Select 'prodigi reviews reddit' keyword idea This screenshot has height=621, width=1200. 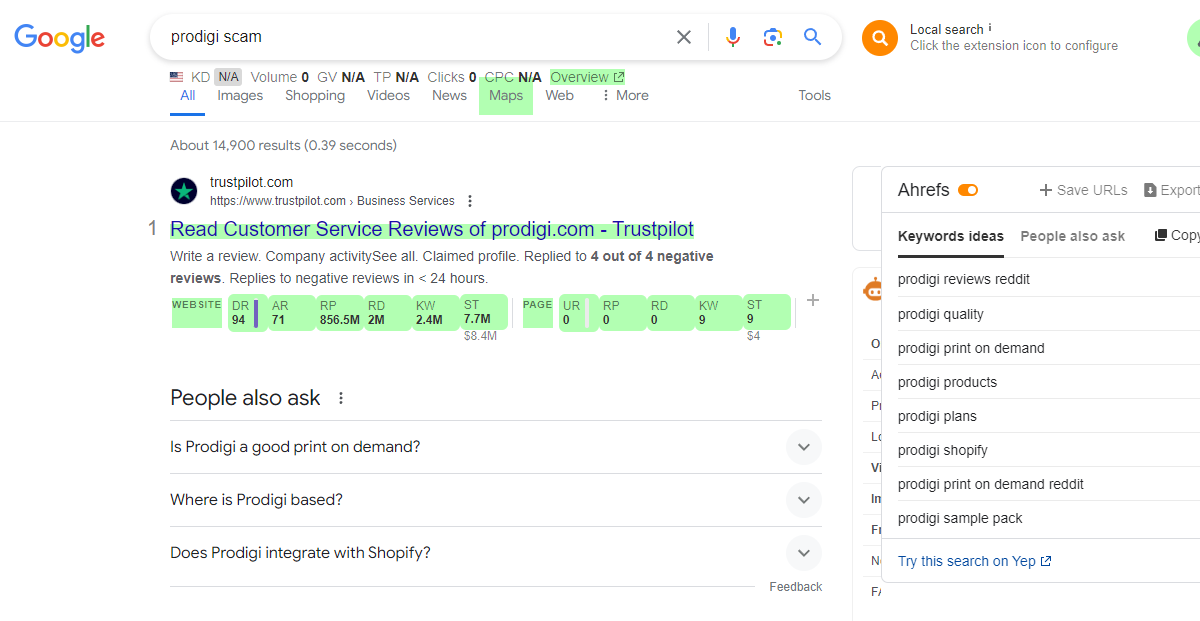(964, 279)
